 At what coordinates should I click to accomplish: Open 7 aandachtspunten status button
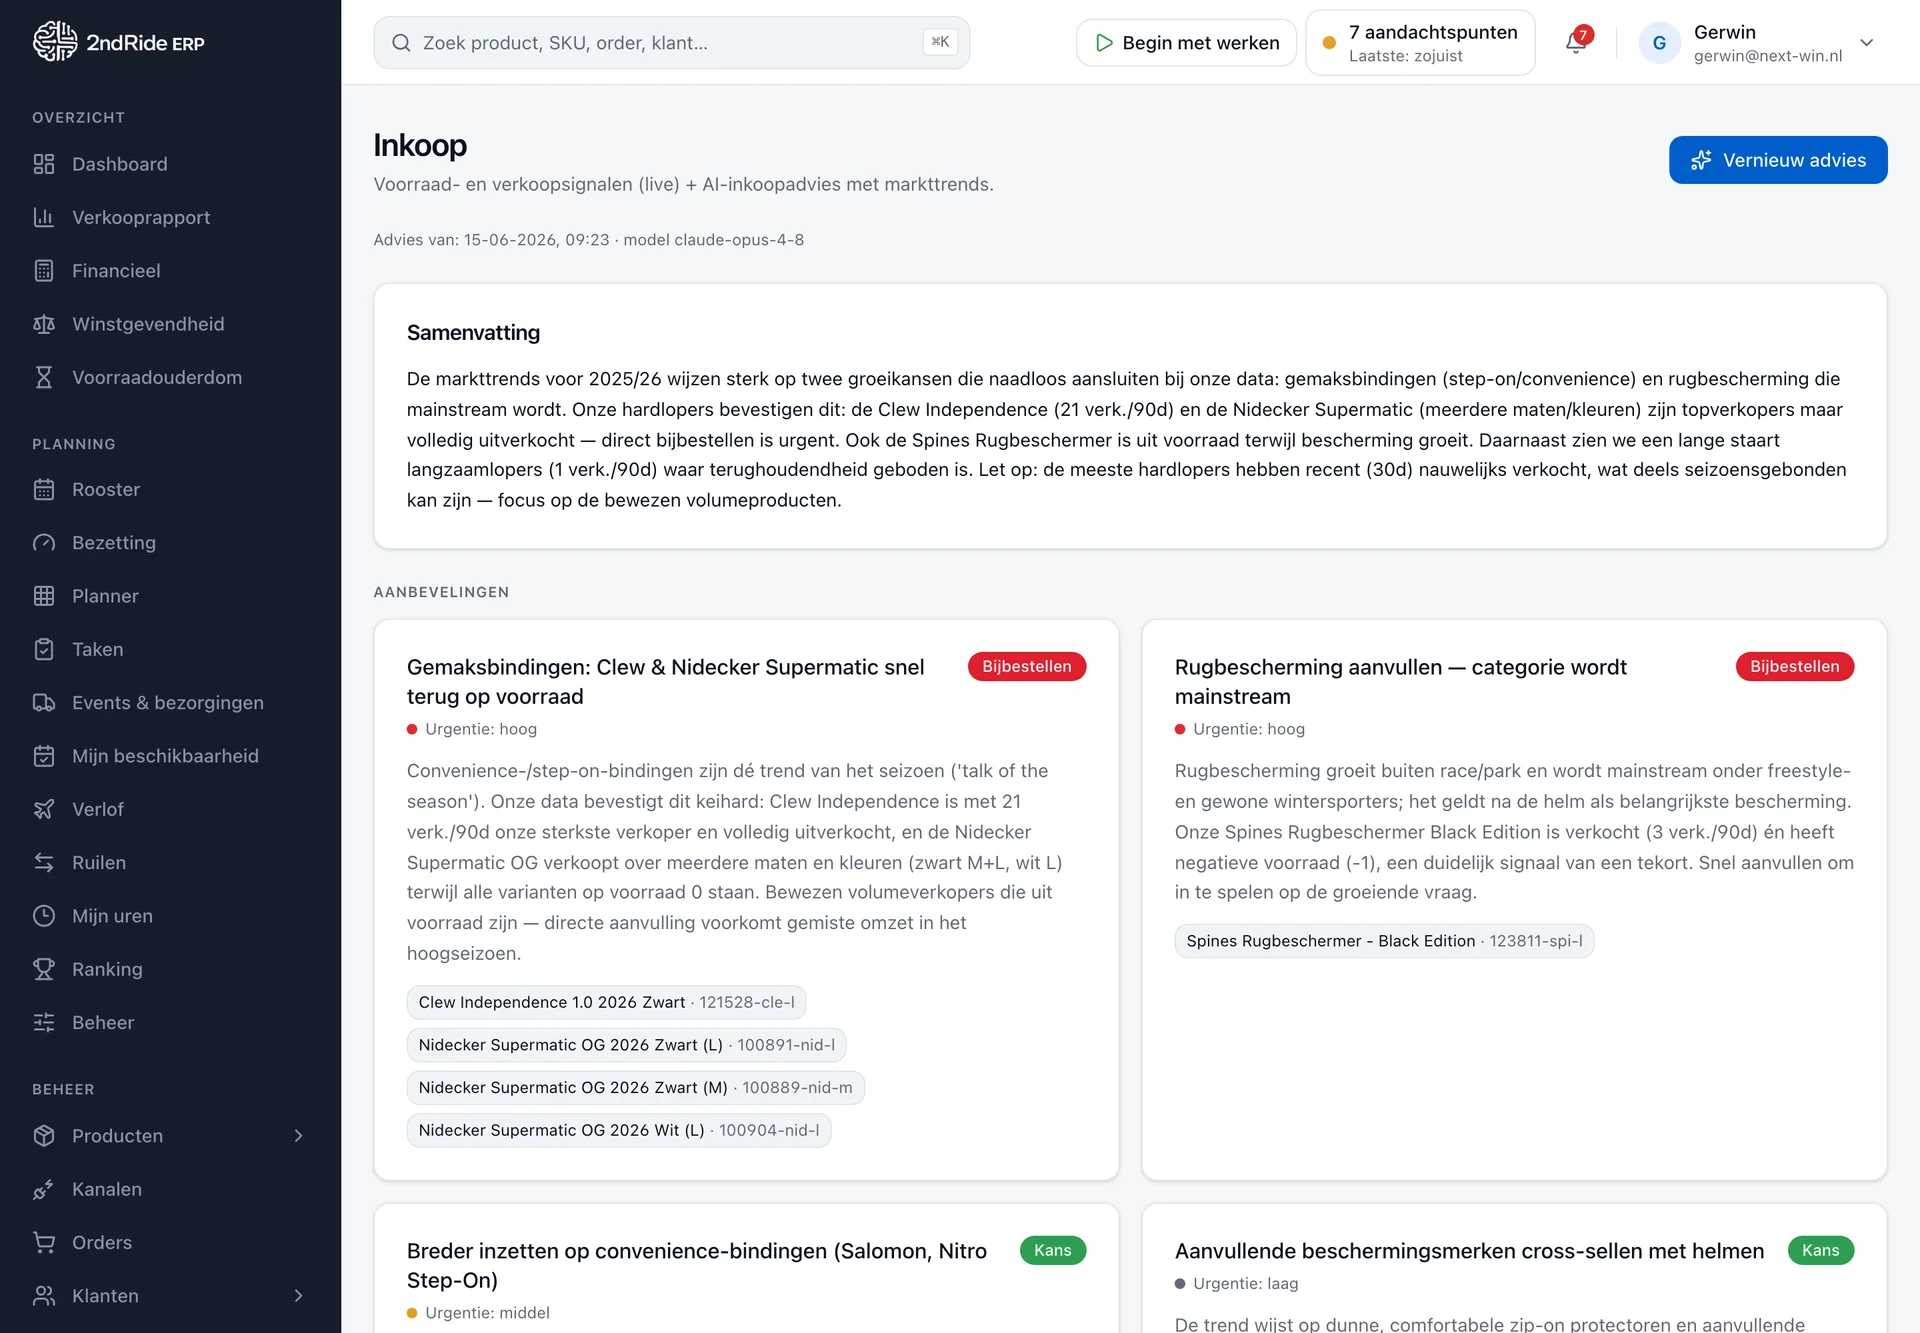(x=1420, y=43)
